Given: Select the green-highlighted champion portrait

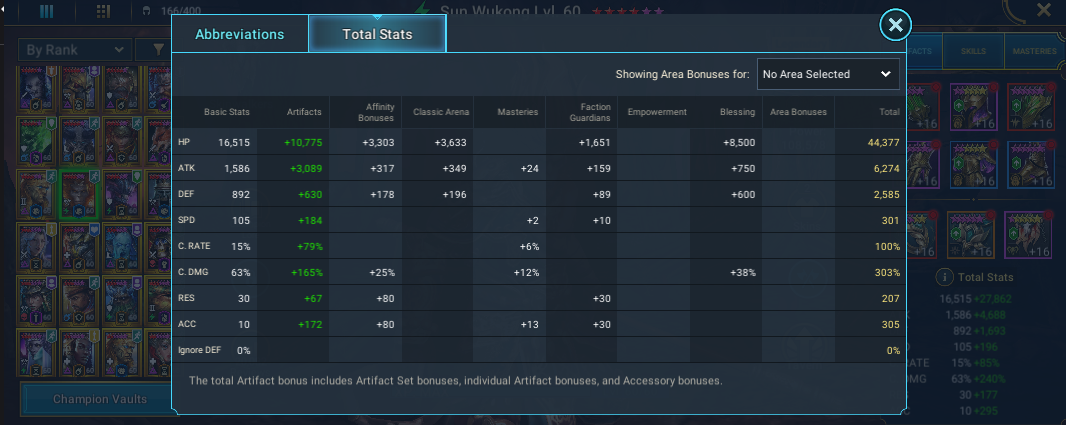Looking at the screenshot, I should (x=80, y=194).
